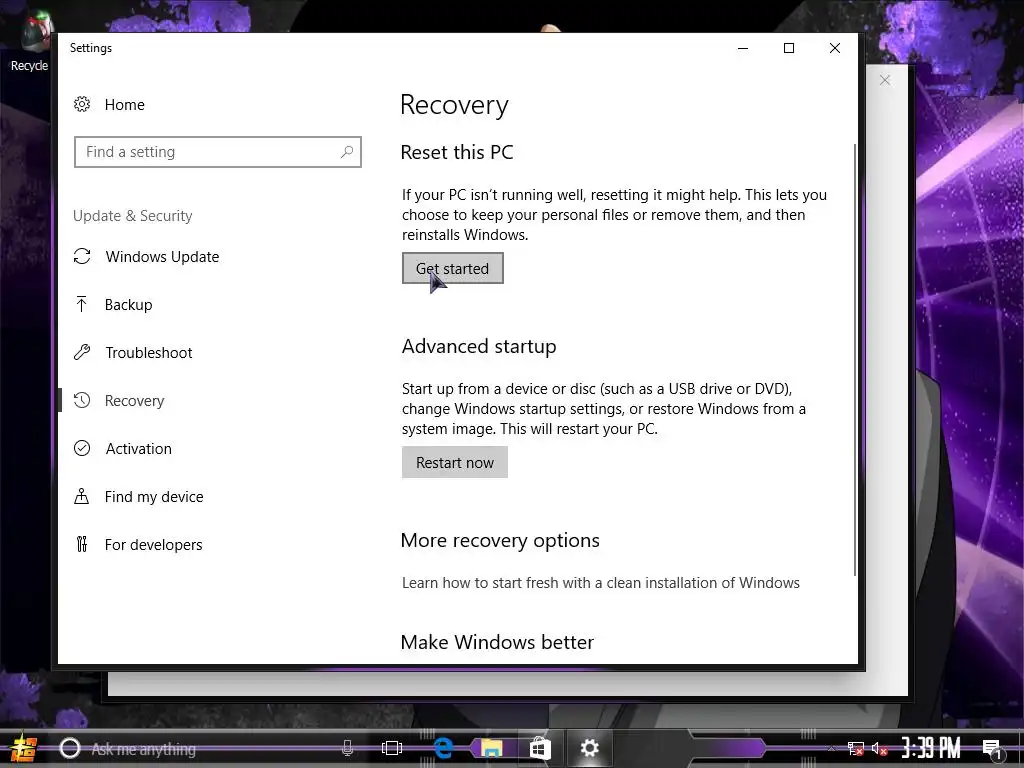Open Task View in the taskbar
The width and height of the screenshot is (1024, 768).
[392, 748]
